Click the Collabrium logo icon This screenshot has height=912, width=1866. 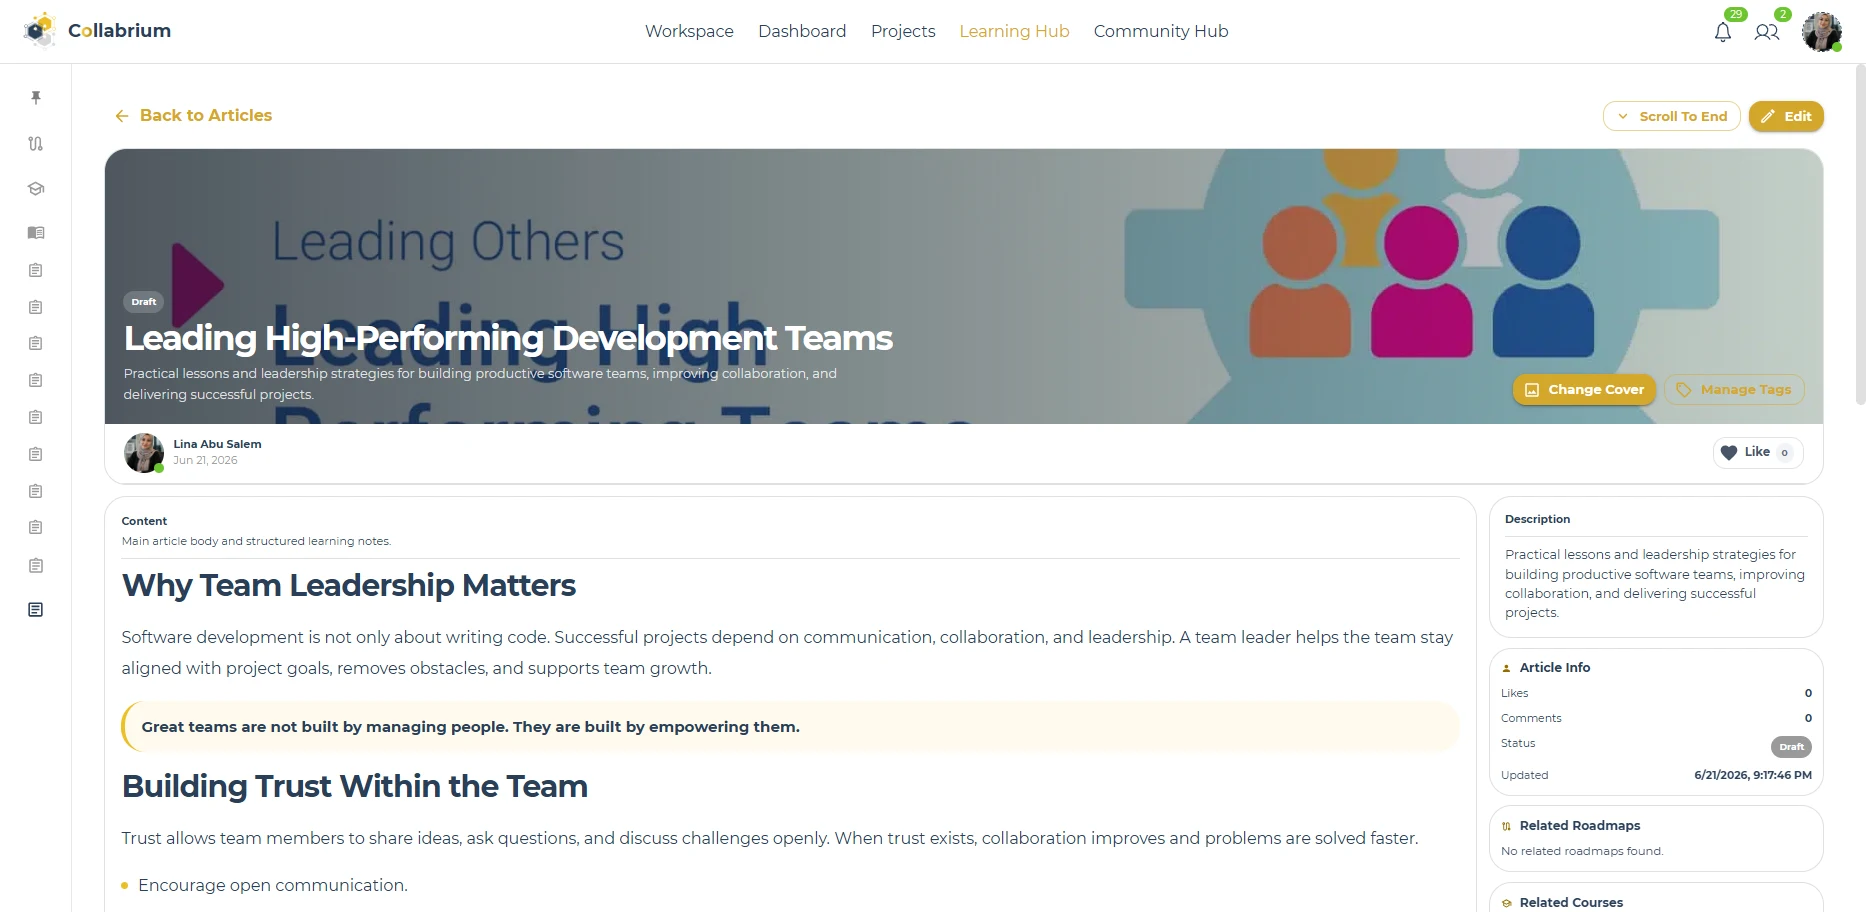pos(40,31)
